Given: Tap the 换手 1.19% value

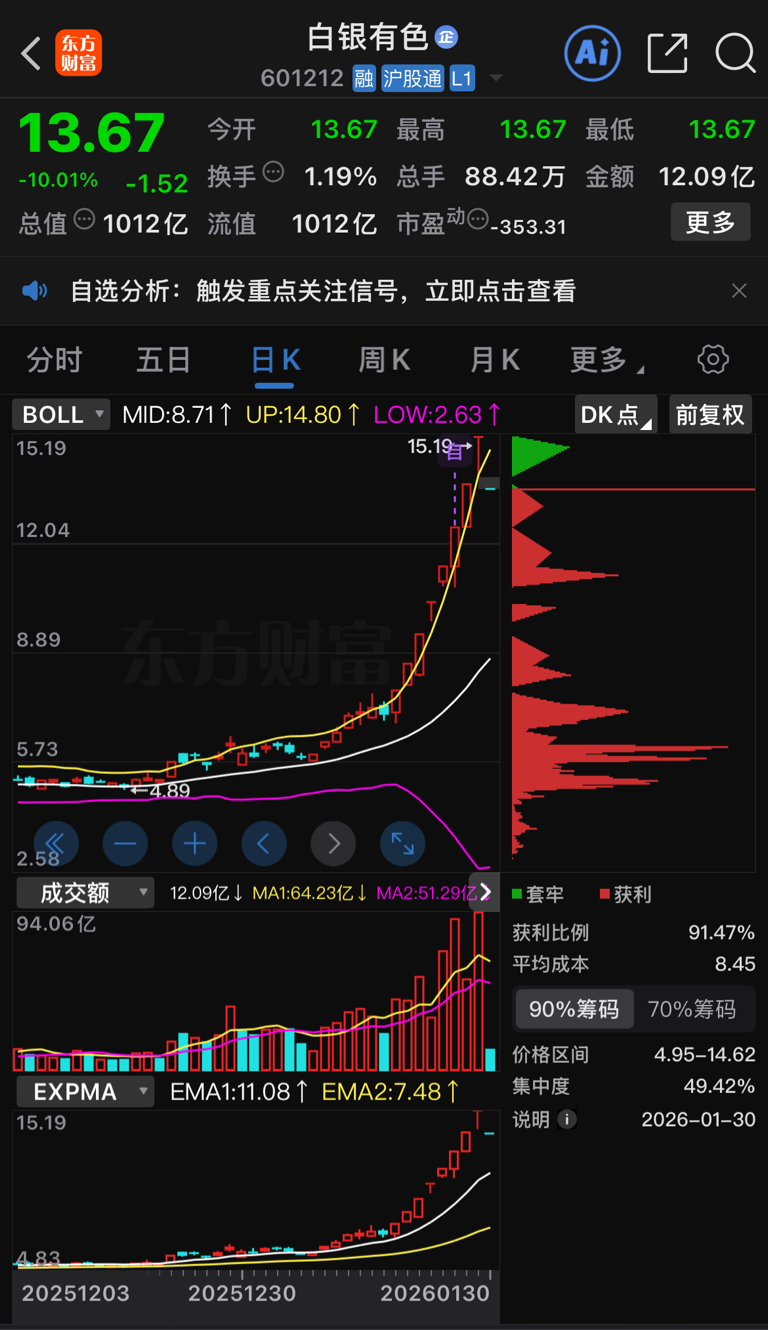Looking at the screenshot, I should pos(340,177).
